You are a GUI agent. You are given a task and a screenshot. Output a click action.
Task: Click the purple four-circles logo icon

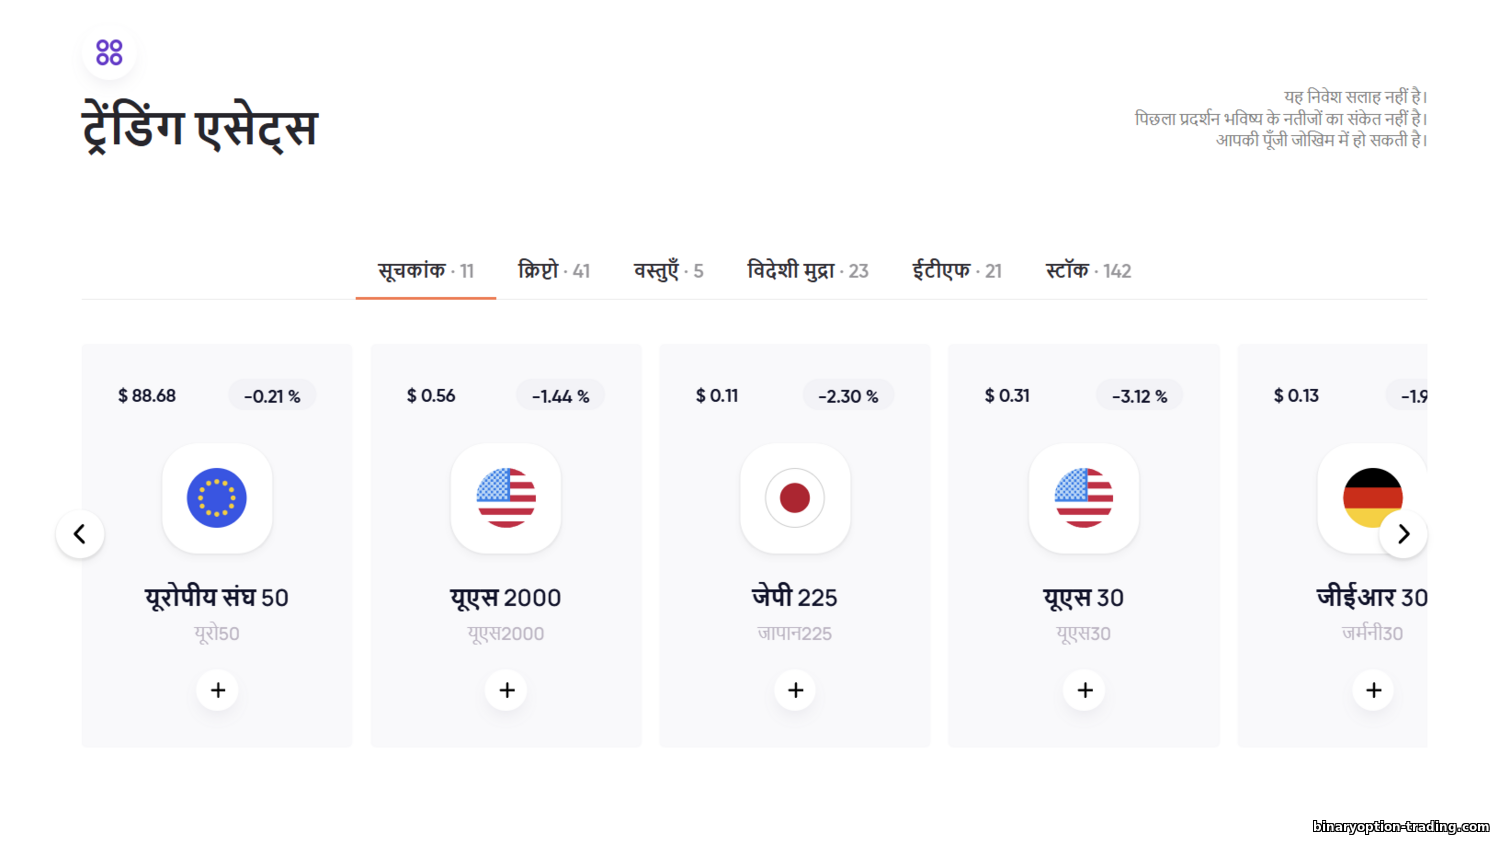109,52
